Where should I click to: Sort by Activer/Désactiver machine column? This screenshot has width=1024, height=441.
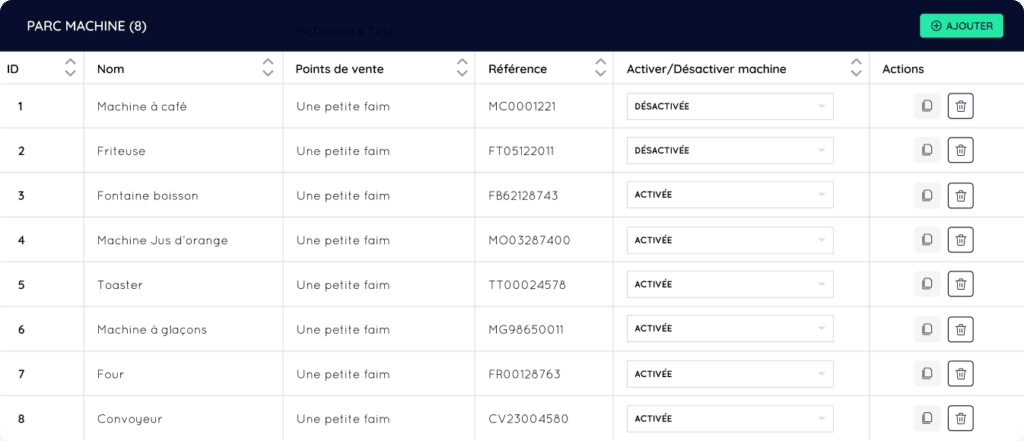(856, 68)
